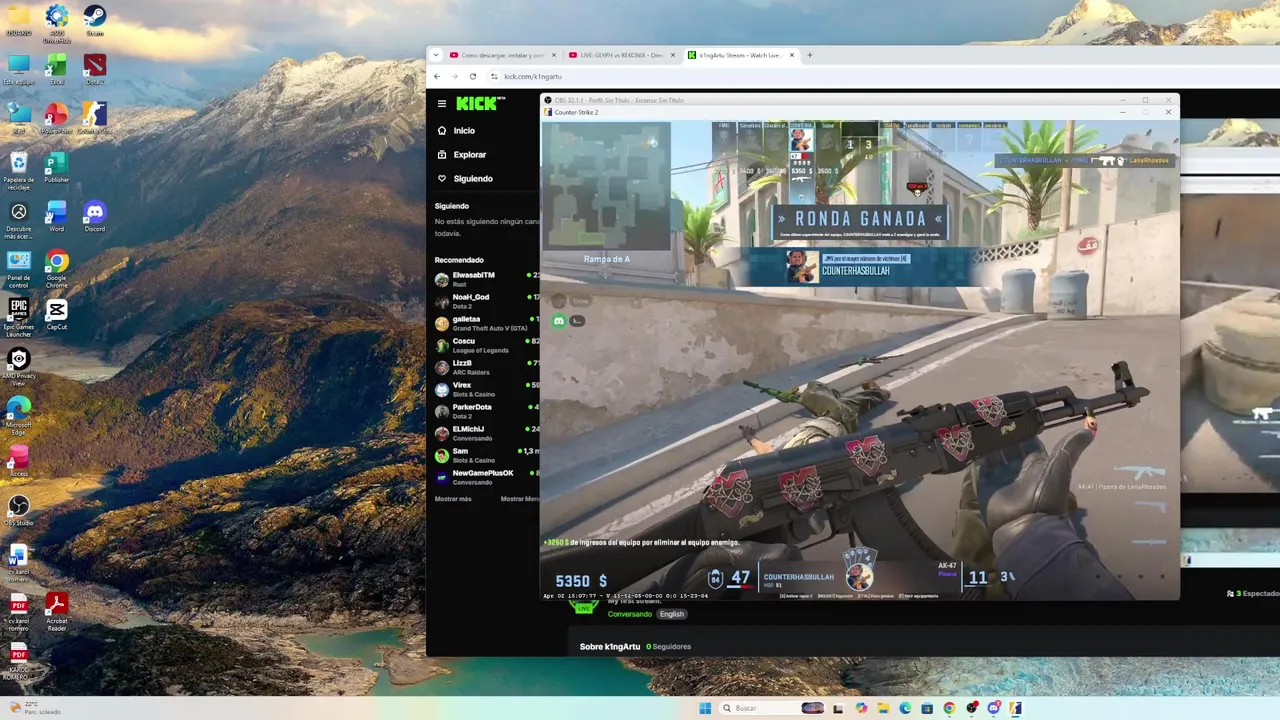Image resolution: width=1280 pixels, height=720 pixels.
Task: Open recommended channel NoaH_God
Action: coord(487,301)
